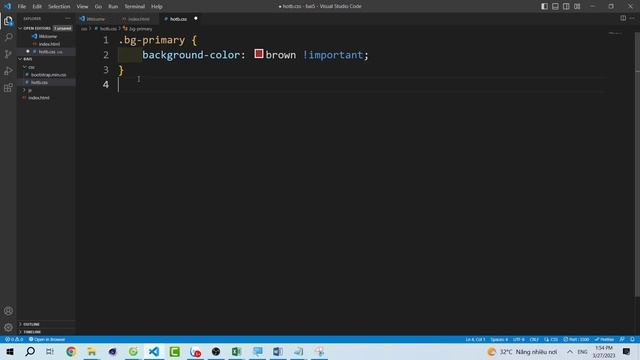Image resolution: width=640 pixels, height=360 pixels.
Task: Open the Go menu
Action: tap(98, 7)
